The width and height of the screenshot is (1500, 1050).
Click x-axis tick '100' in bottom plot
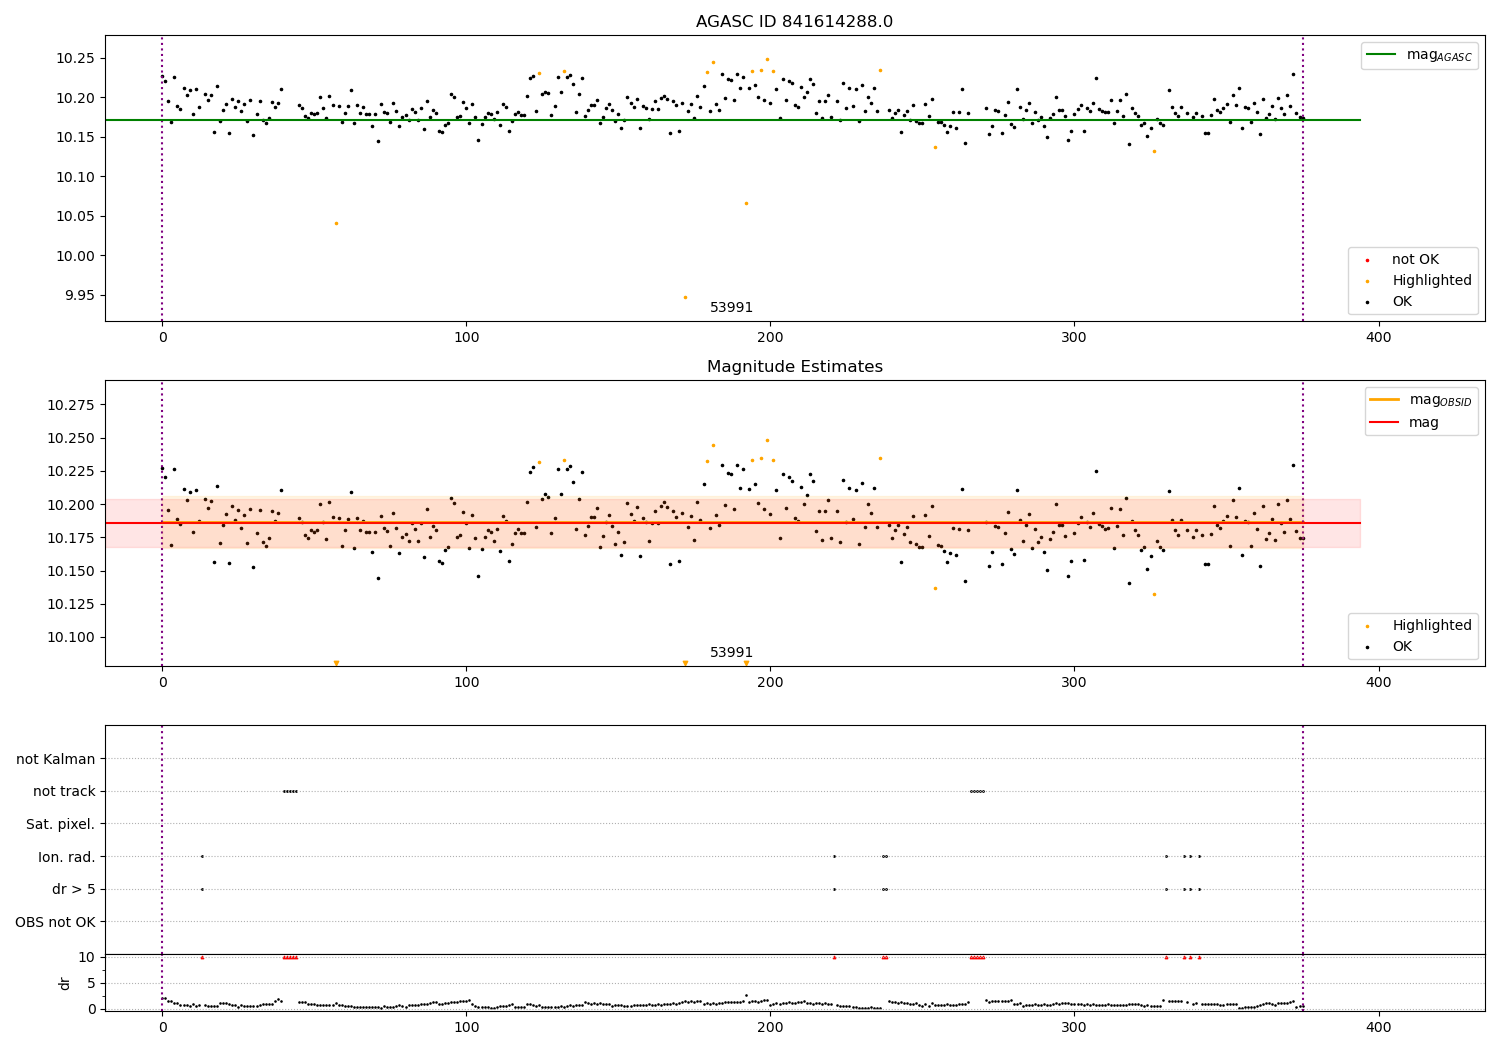(466, 1027)
